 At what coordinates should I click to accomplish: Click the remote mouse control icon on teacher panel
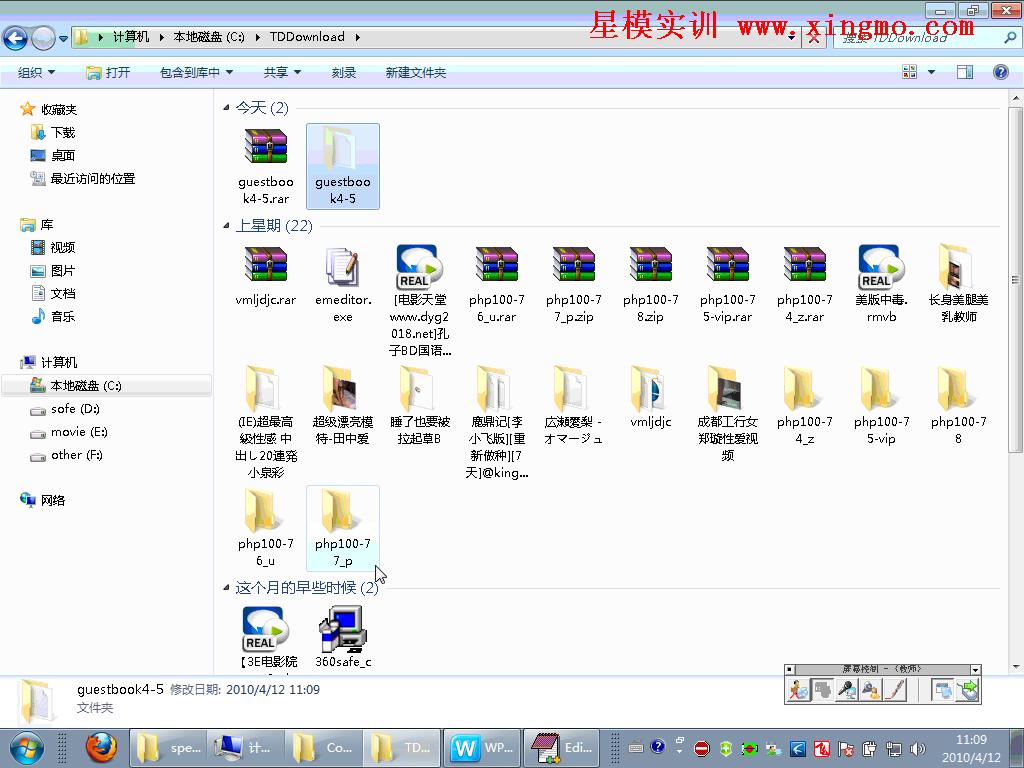click(x=967, y=690)
